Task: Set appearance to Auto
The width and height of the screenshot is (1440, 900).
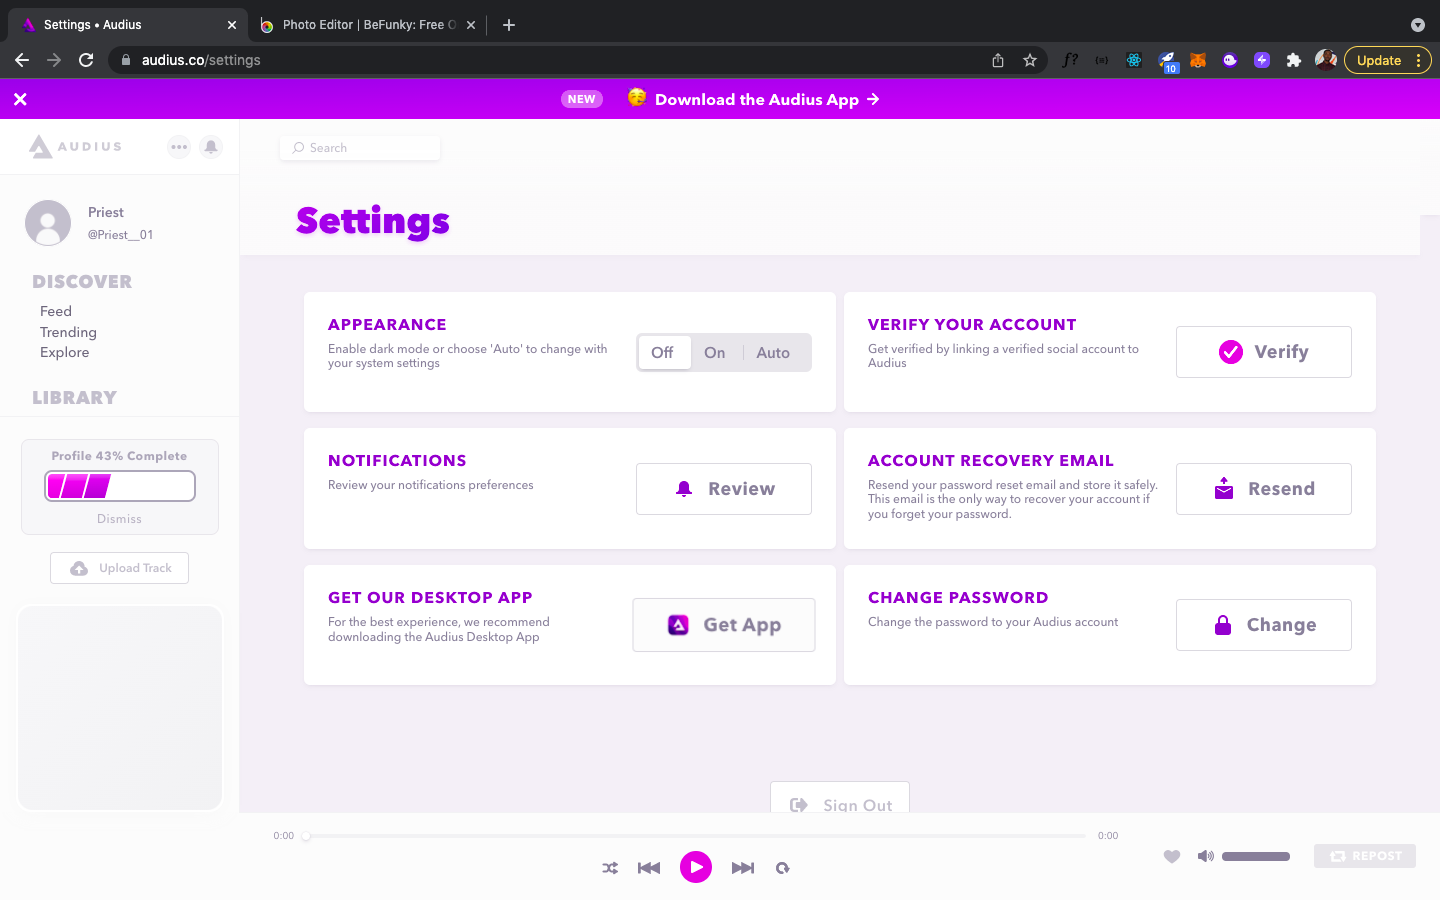Action: pos(773,352)
